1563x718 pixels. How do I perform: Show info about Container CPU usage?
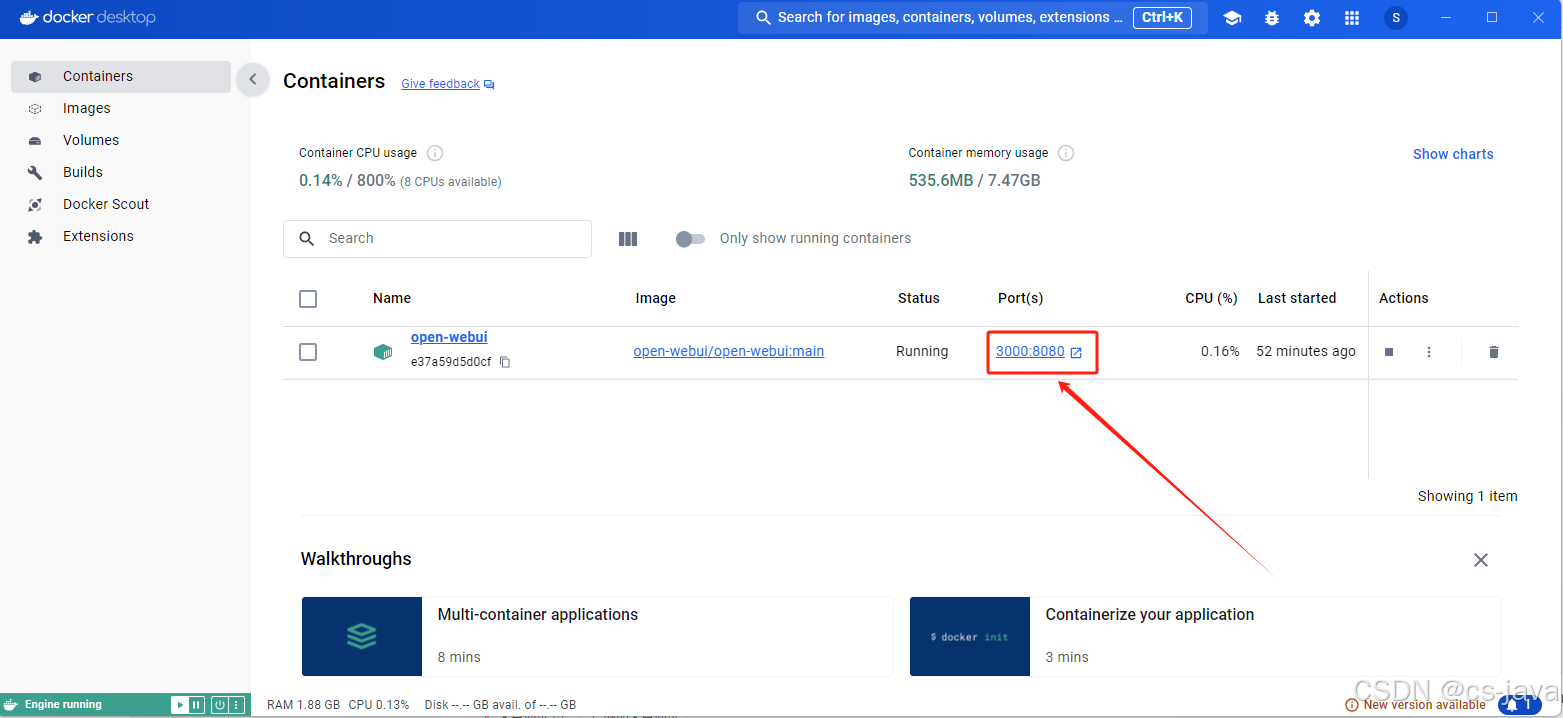(435, 153)
